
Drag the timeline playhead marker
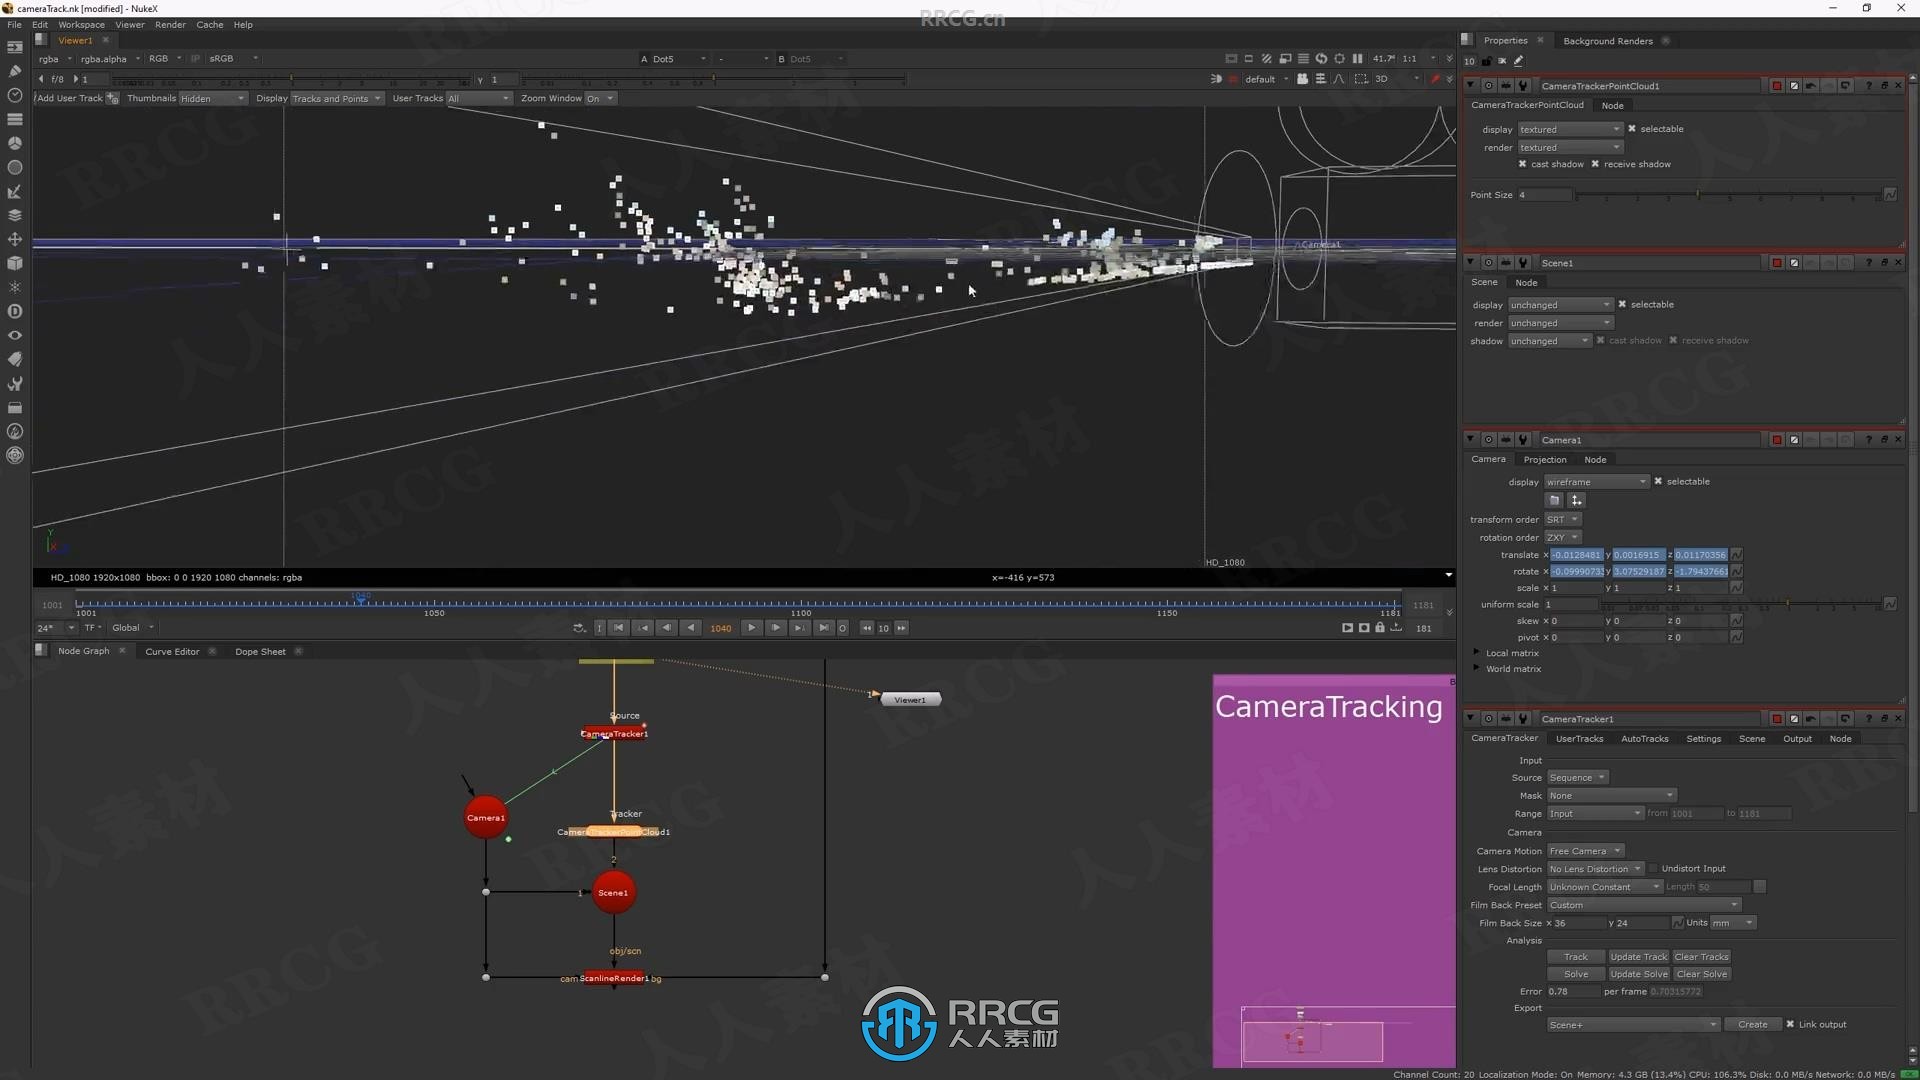click(361, 603)
